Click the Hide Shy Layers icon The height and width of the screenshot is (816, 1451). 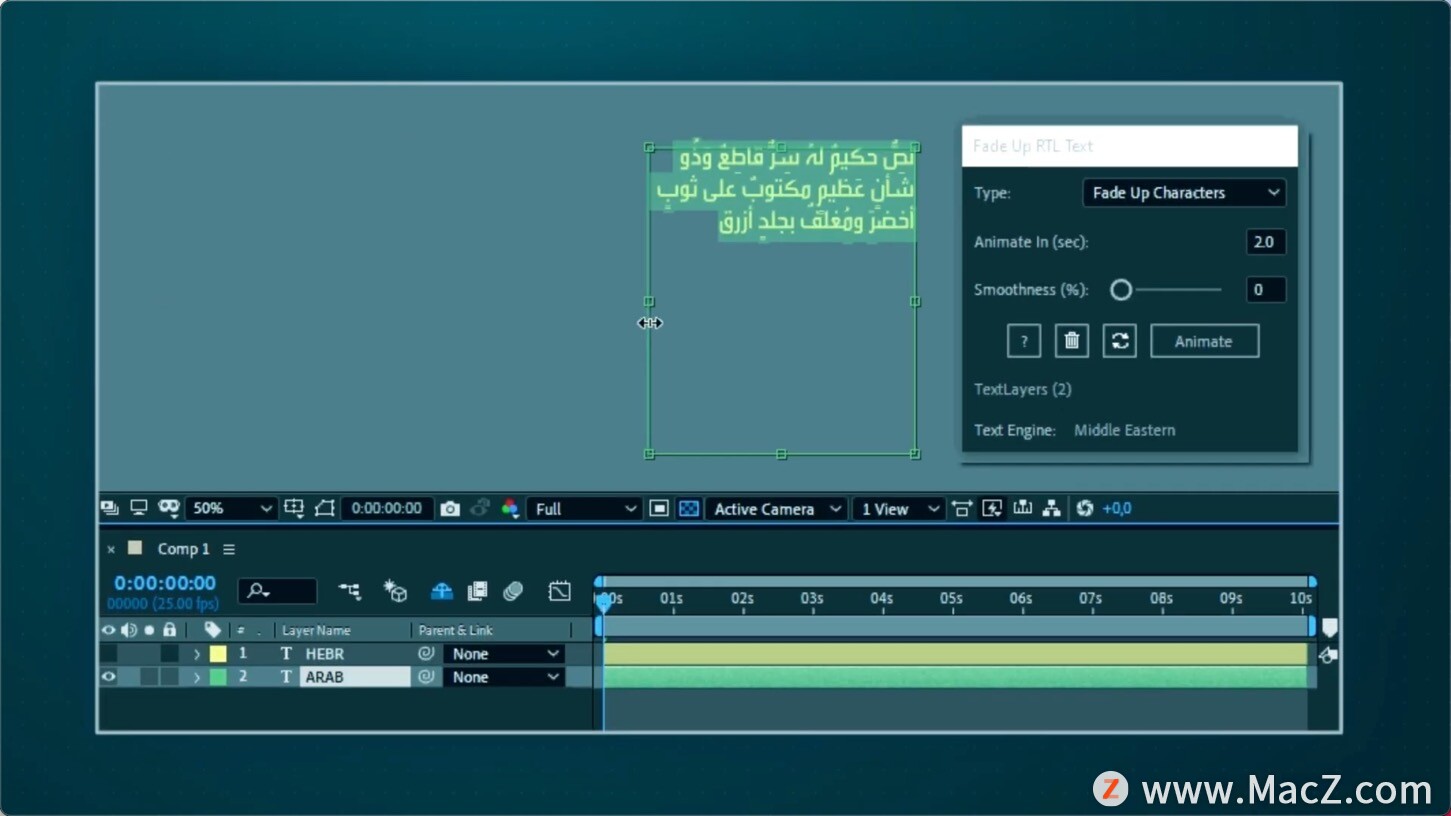[442, 591]
